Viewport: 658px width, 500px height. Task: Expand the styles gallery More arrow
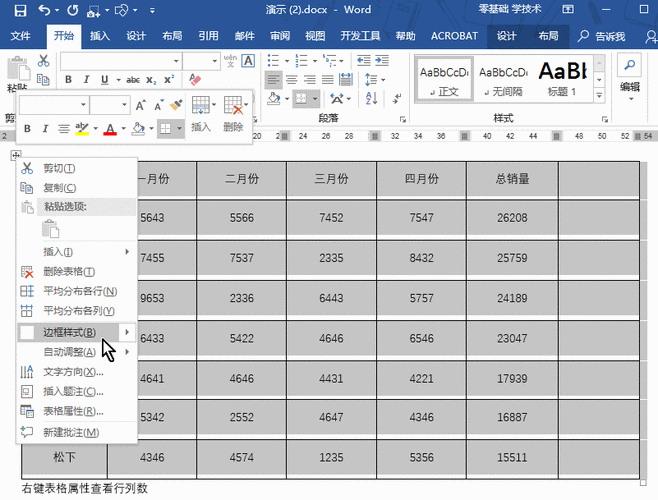pos(599,96)
